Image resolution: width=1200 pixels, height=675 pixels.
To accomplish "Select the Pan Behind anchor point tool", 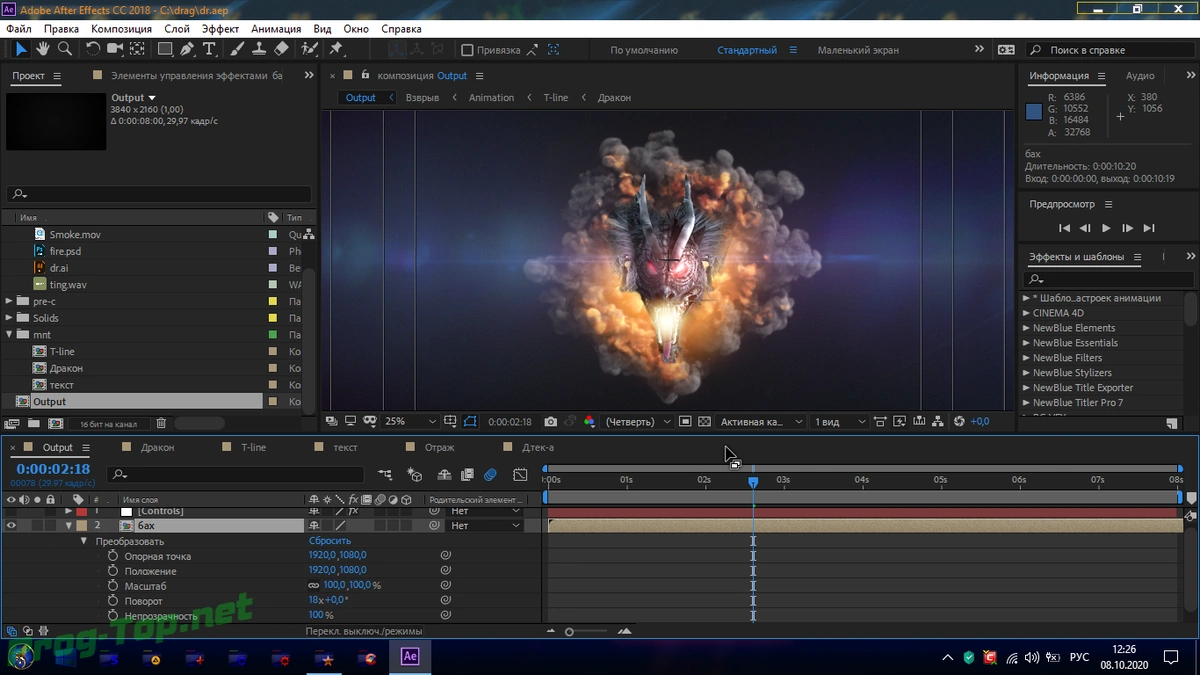I will (138, 49).
